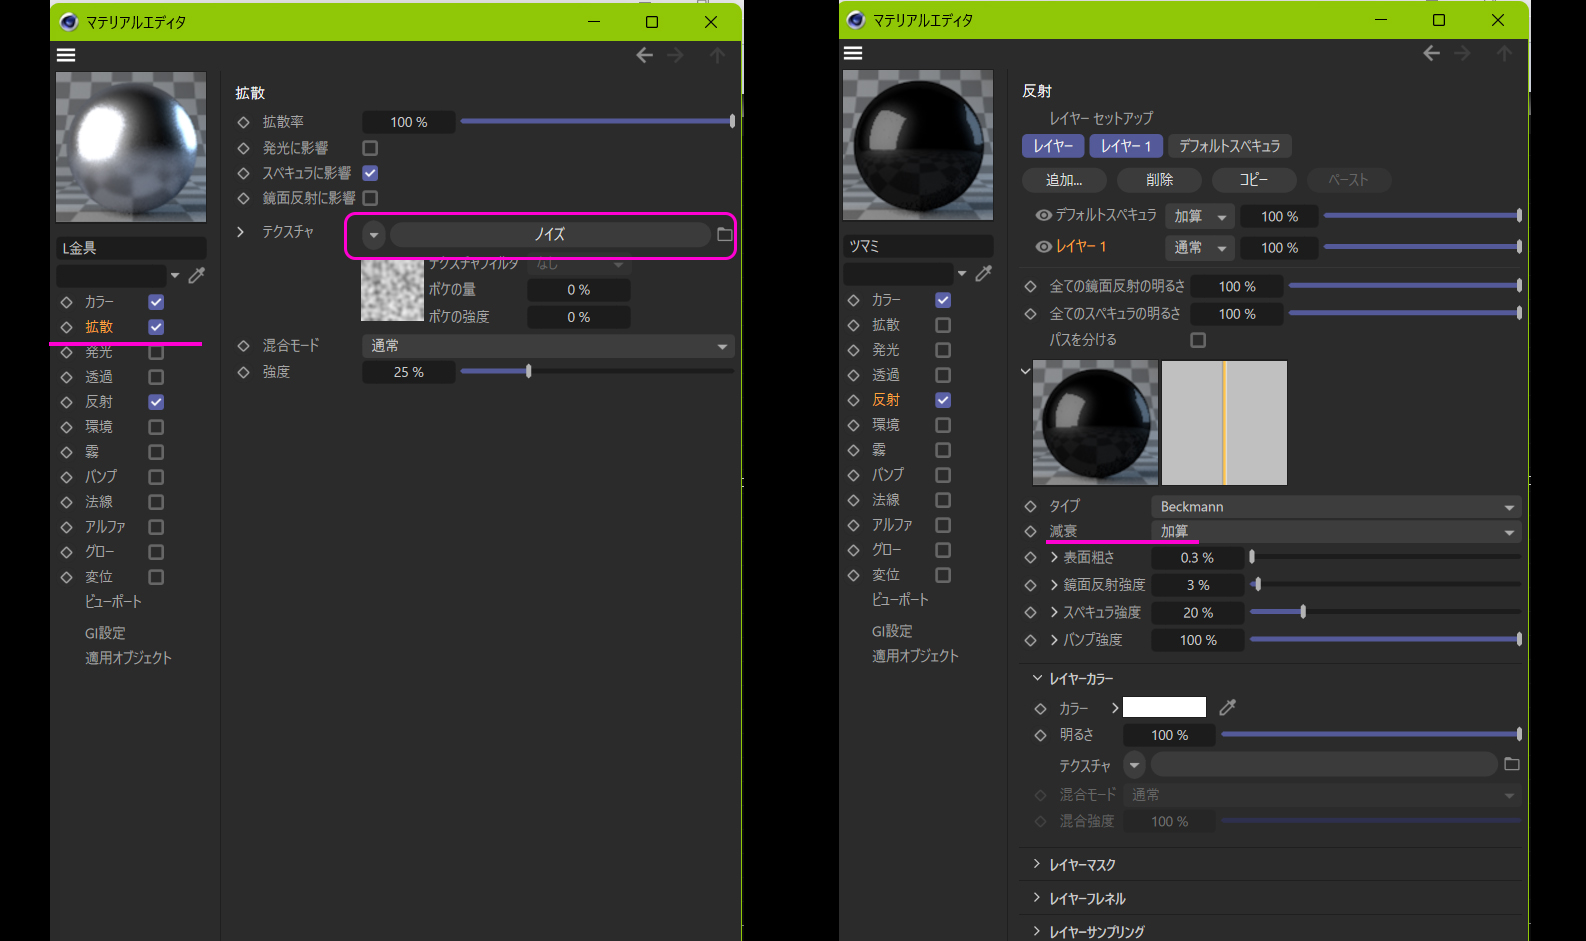Click folder icon next to ノイズ texture
Image resolution: width=1586 pixels, height=941 pixels.
[725, 235]
